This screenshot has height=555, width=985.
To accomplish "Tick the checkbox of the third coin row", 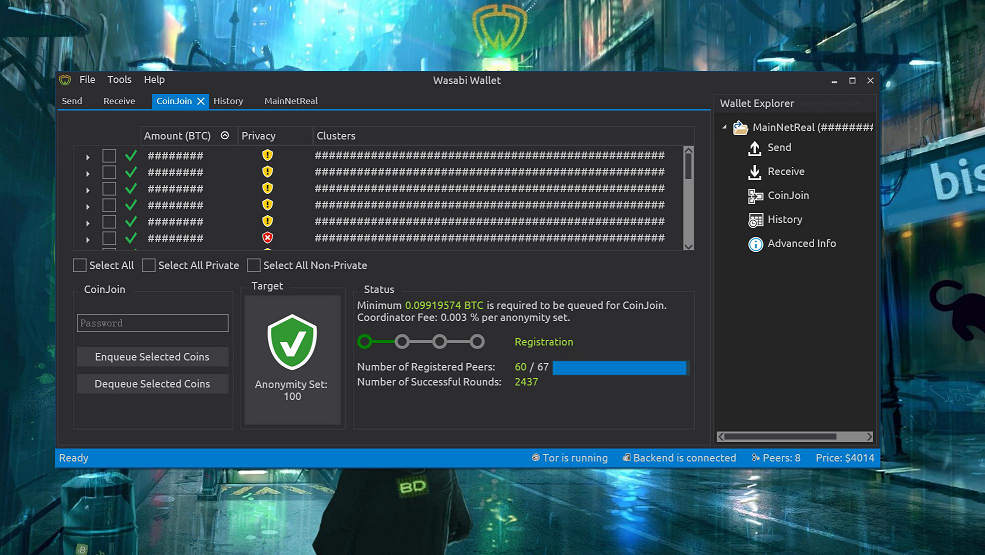I will point(109,189).
